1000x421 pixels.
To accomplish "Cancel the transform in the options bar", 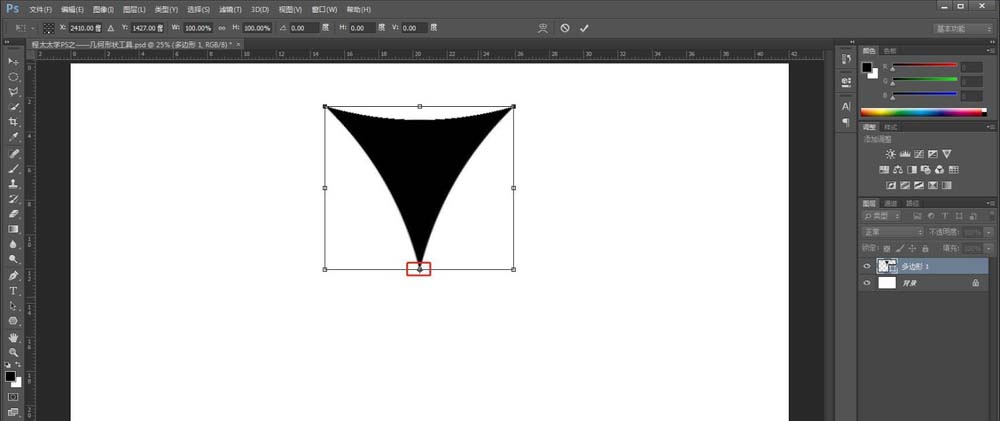I will coord(565,28).
